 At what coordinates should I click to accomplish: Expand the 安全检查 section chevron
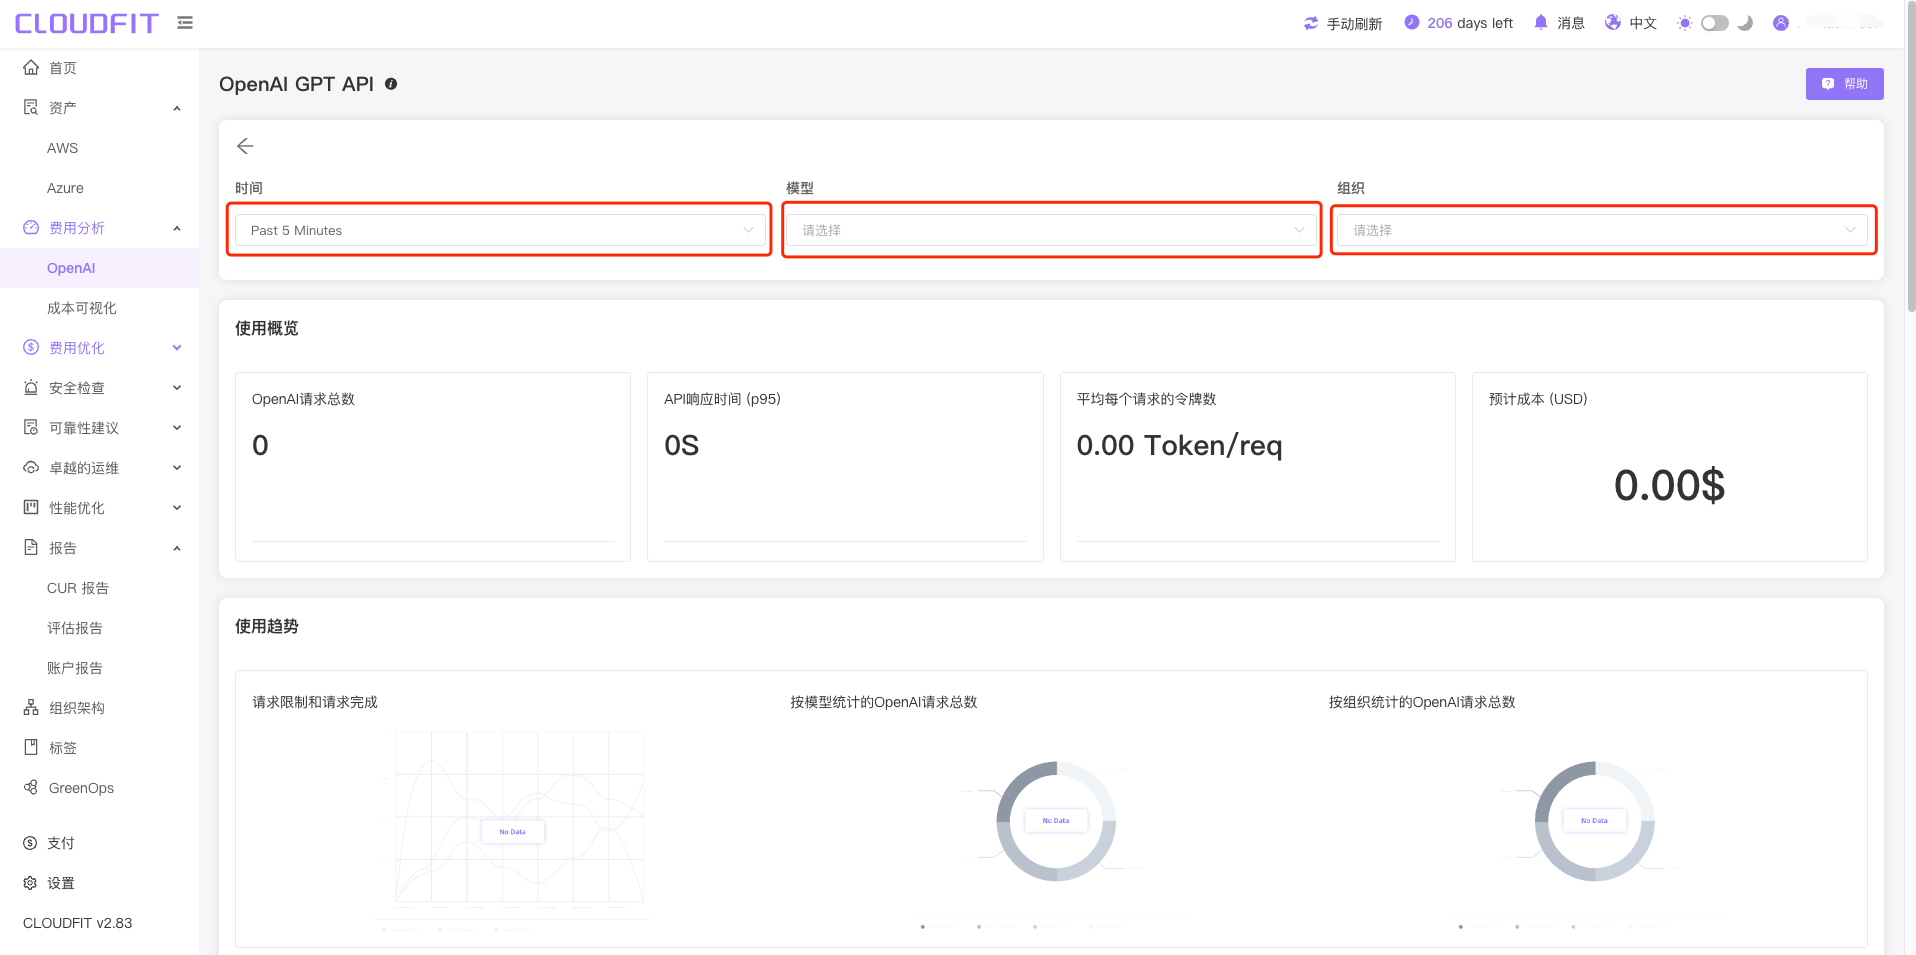[177, 388]
